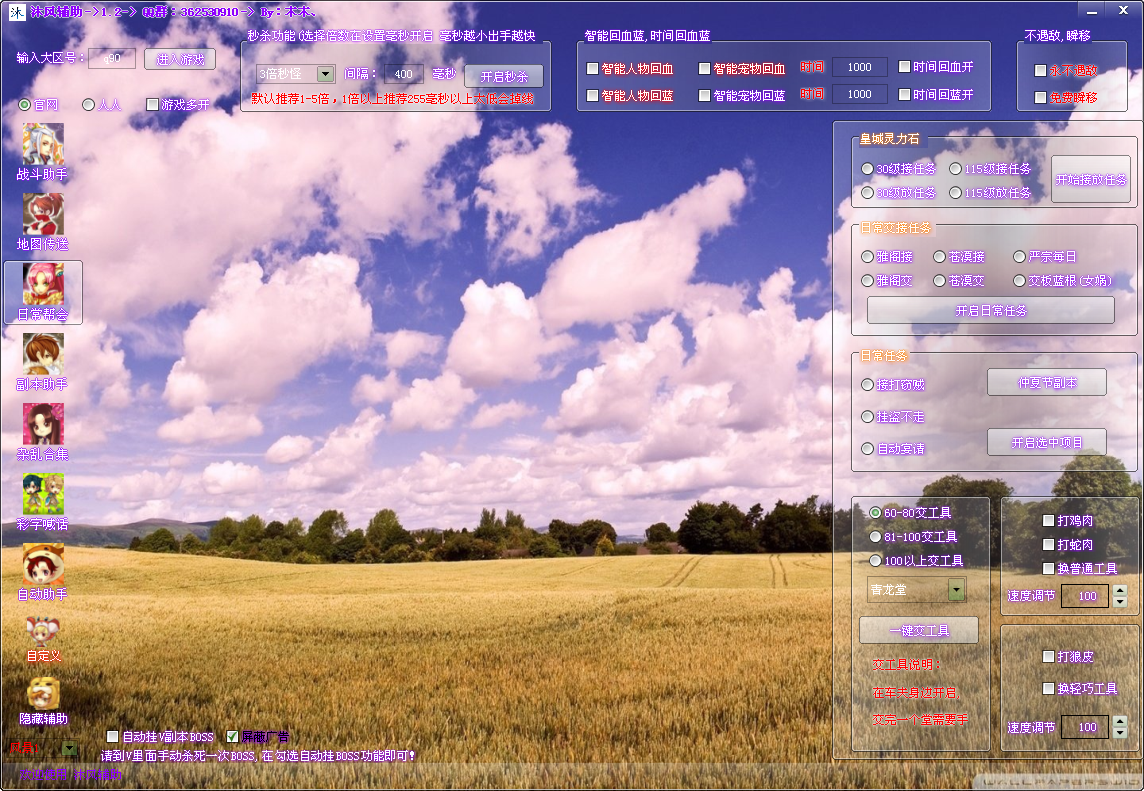Click the 一键交工具 button
The height and width of the screenshot is (791, 1144).
coord(919,630)
